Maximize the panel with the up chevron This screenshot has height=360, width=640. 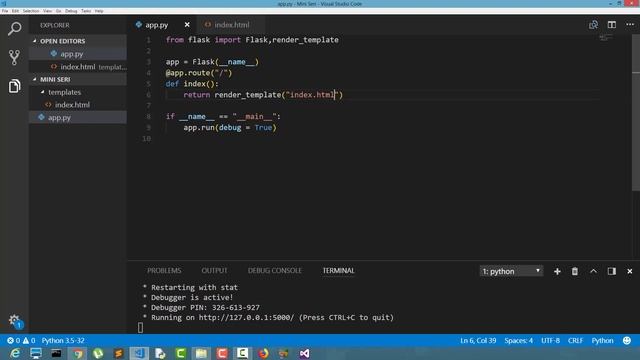coord(593,271)
